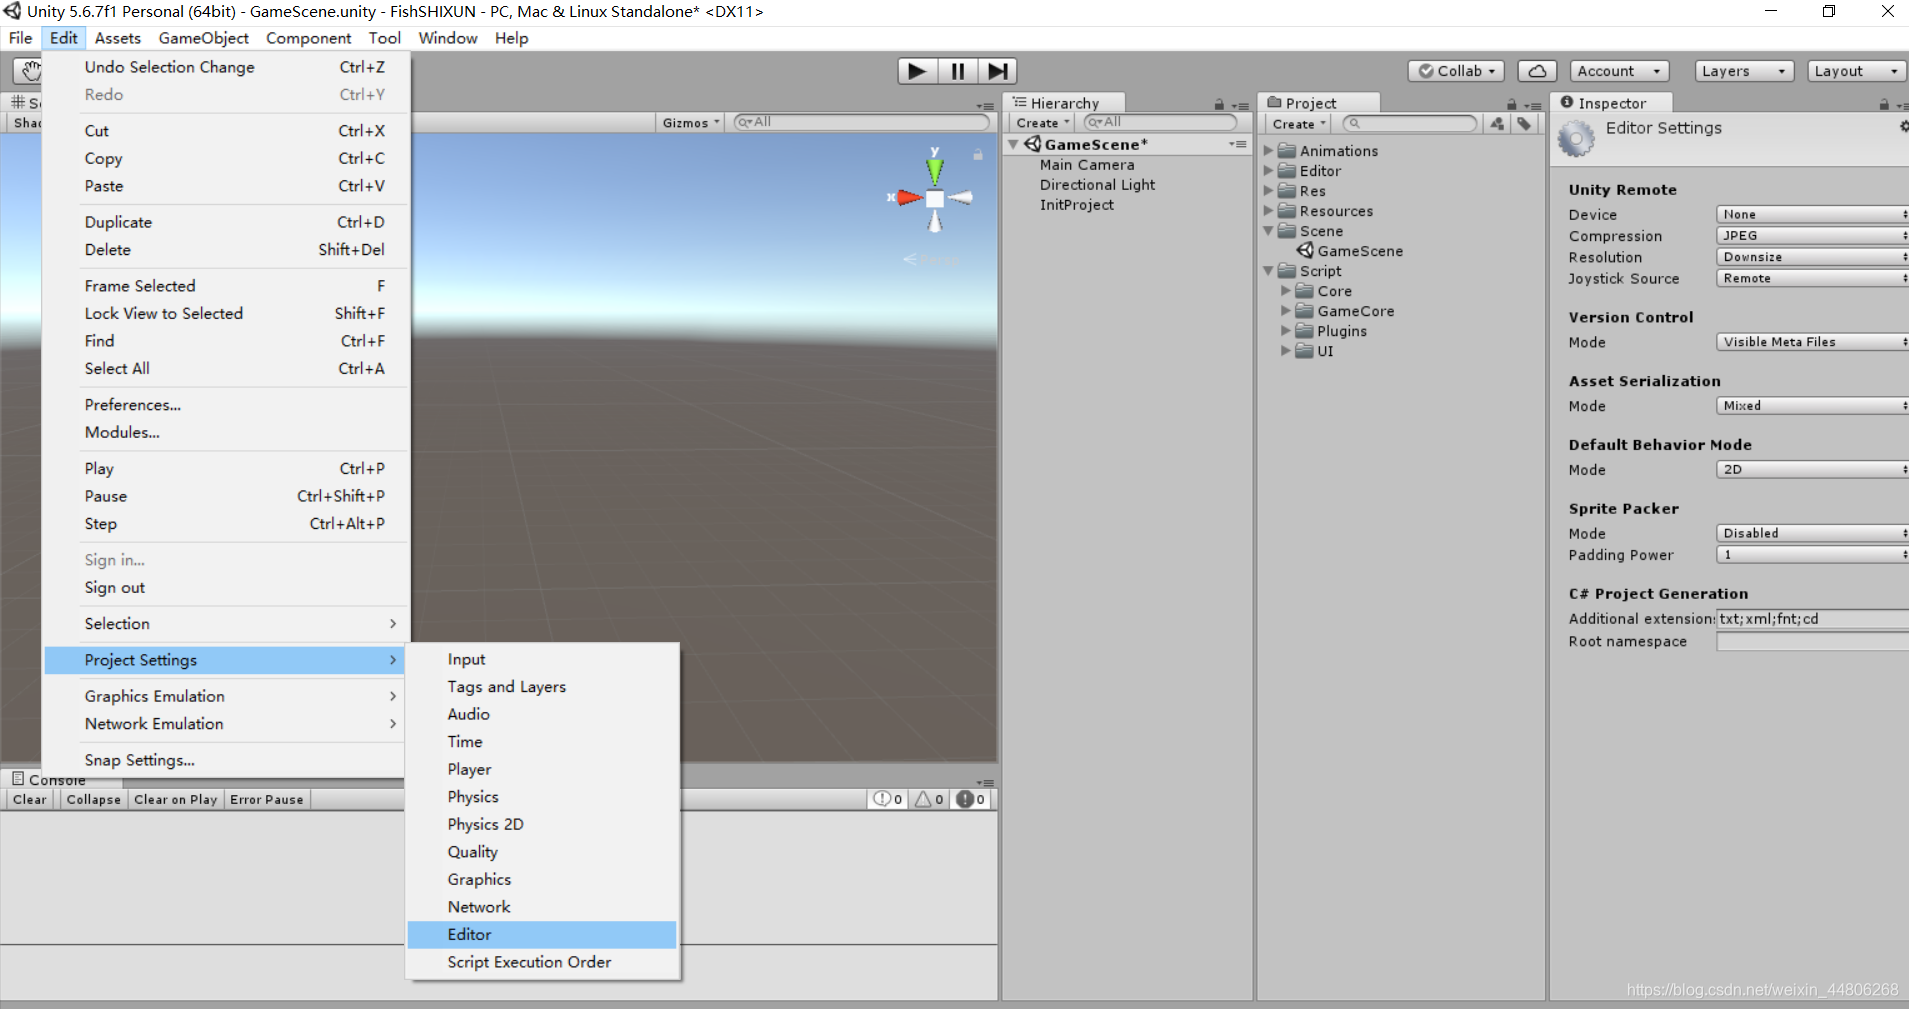Click the errors counter in Console
Image resolution: width=1909 pixels, height=1009 pixels.
[971, 799]
